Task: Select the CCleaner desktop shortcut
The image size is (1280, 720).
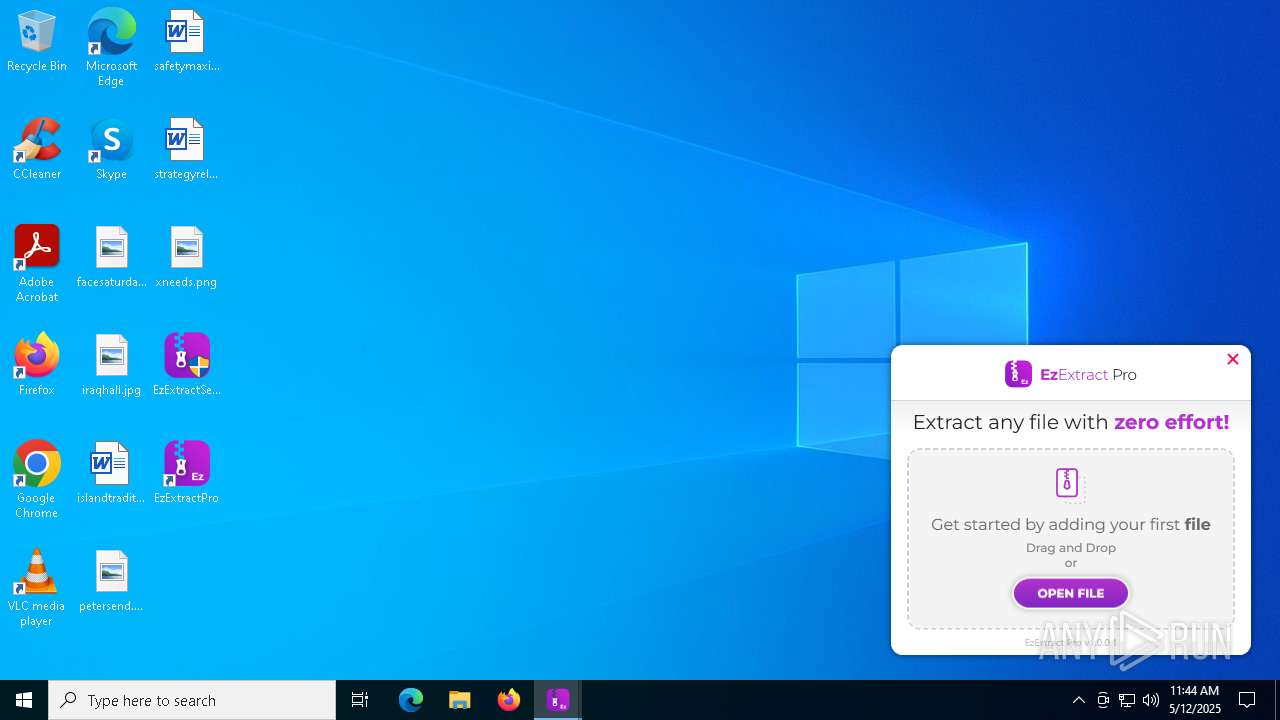Action: (37, 149)
